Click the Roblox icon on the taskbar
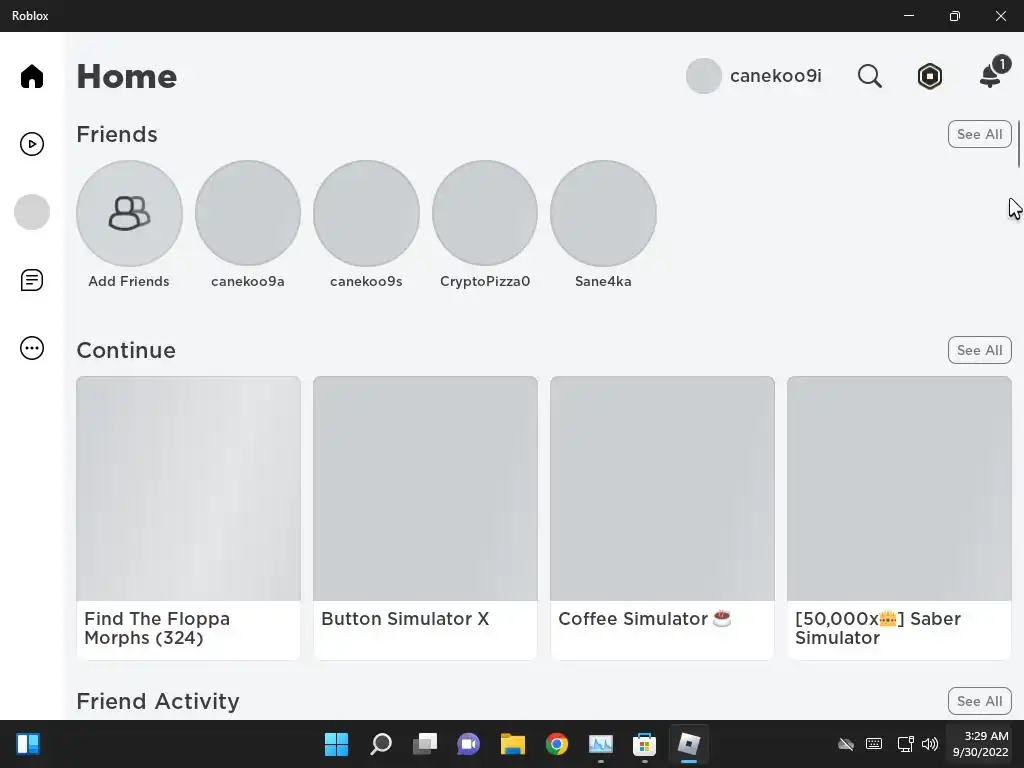Screen dimensions: 1024x768 688,744
